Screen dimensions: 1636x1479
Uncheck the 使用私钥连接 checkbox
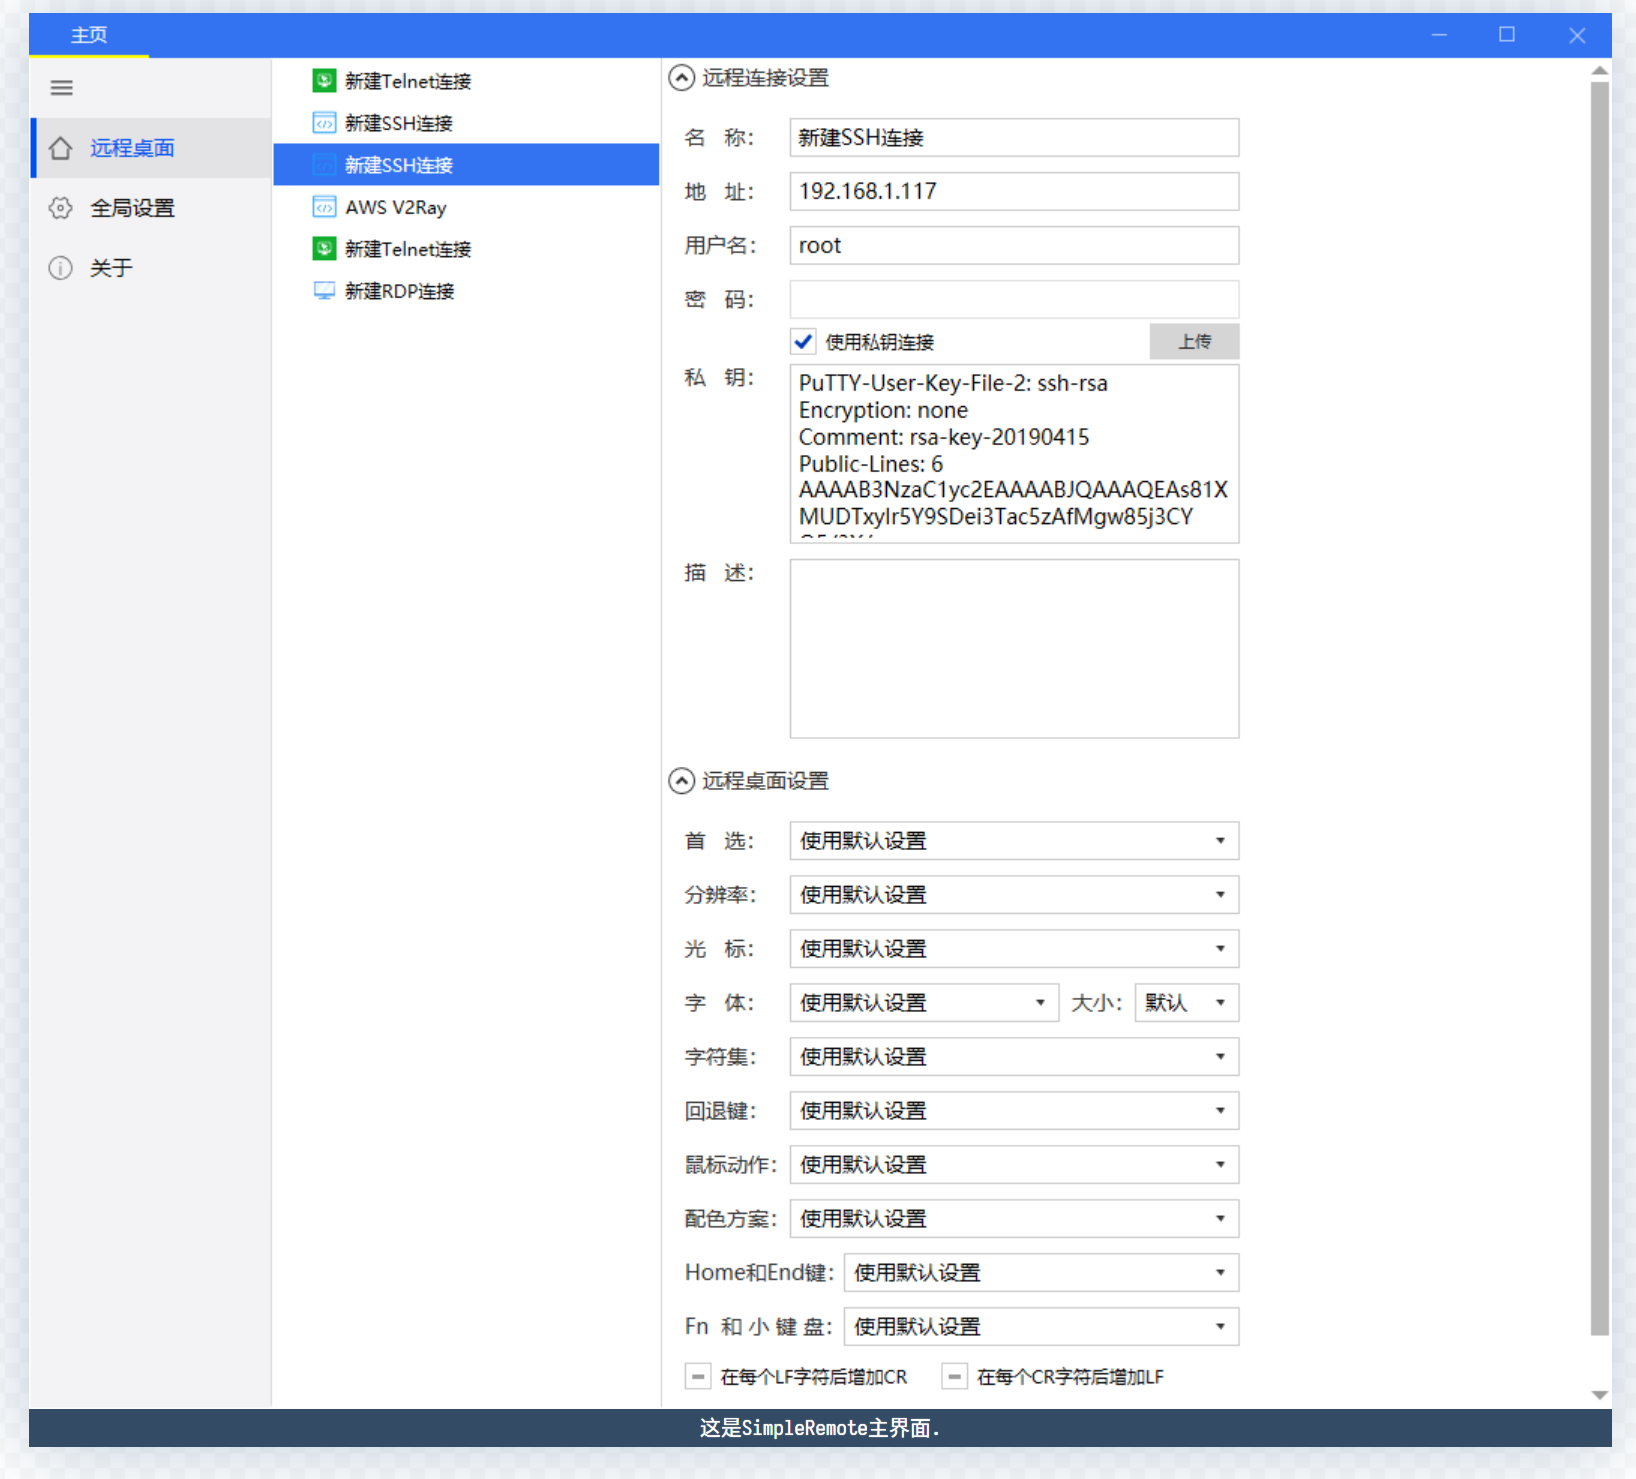[x=803, y=342]
